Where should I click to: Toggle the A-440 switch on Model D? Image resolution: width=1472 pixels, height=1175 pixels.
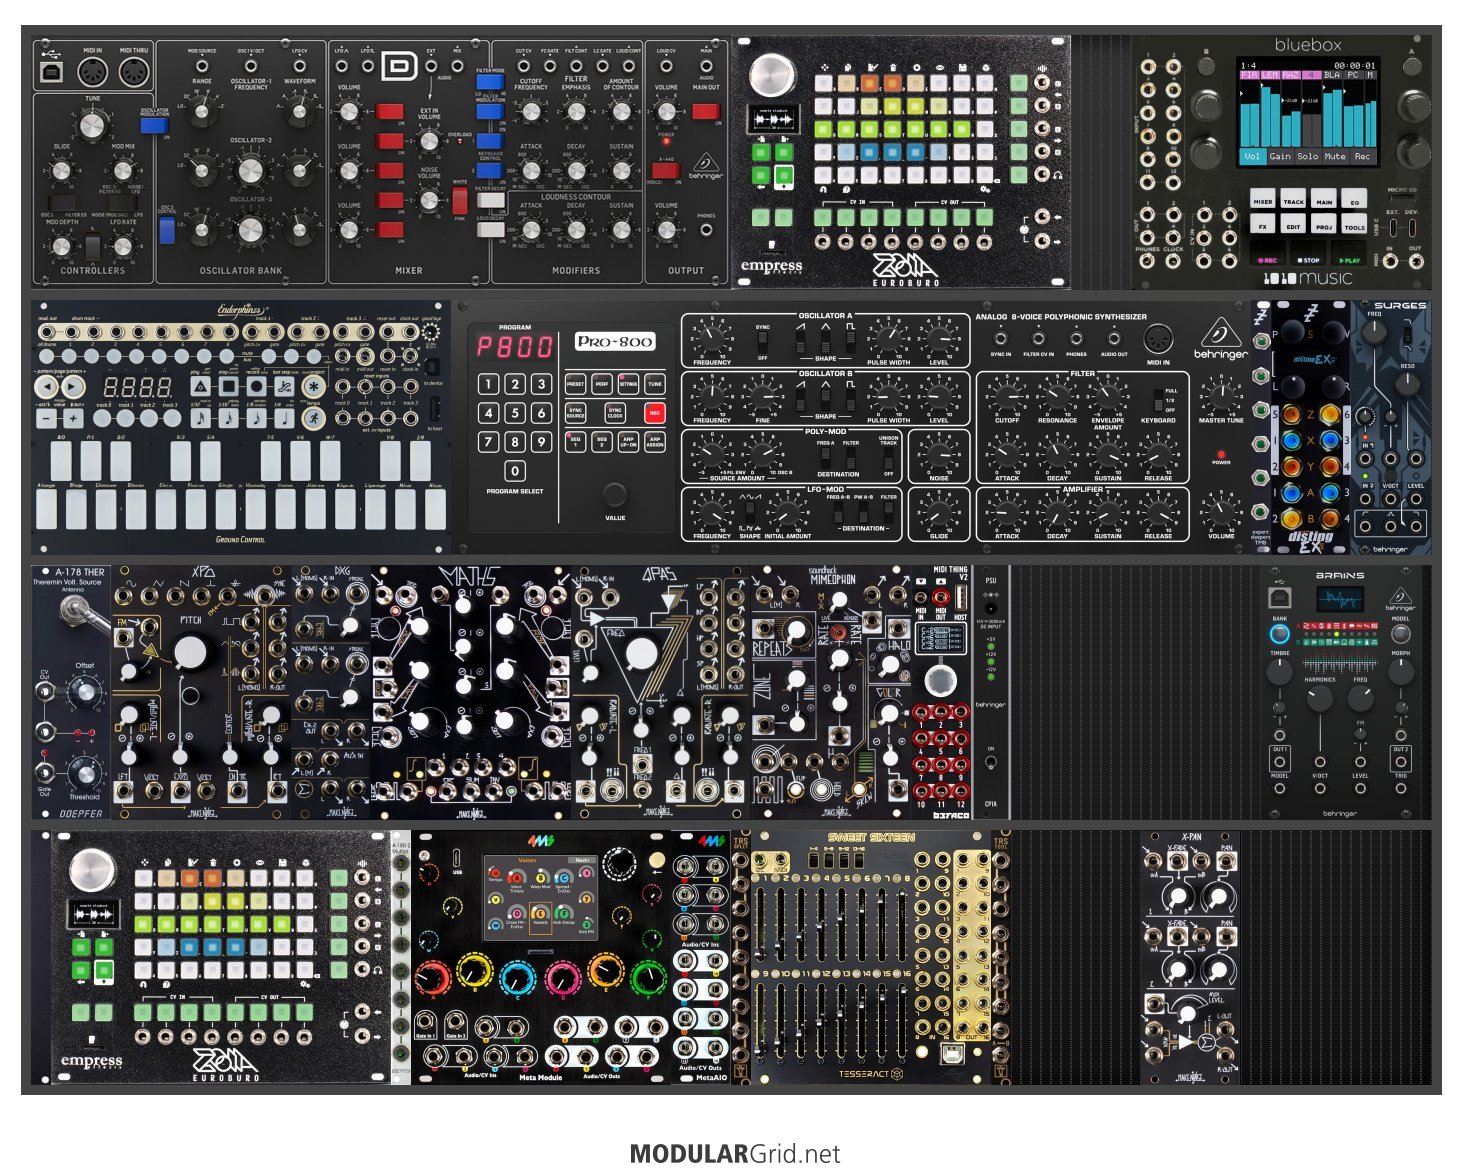[x=665, y=170]
